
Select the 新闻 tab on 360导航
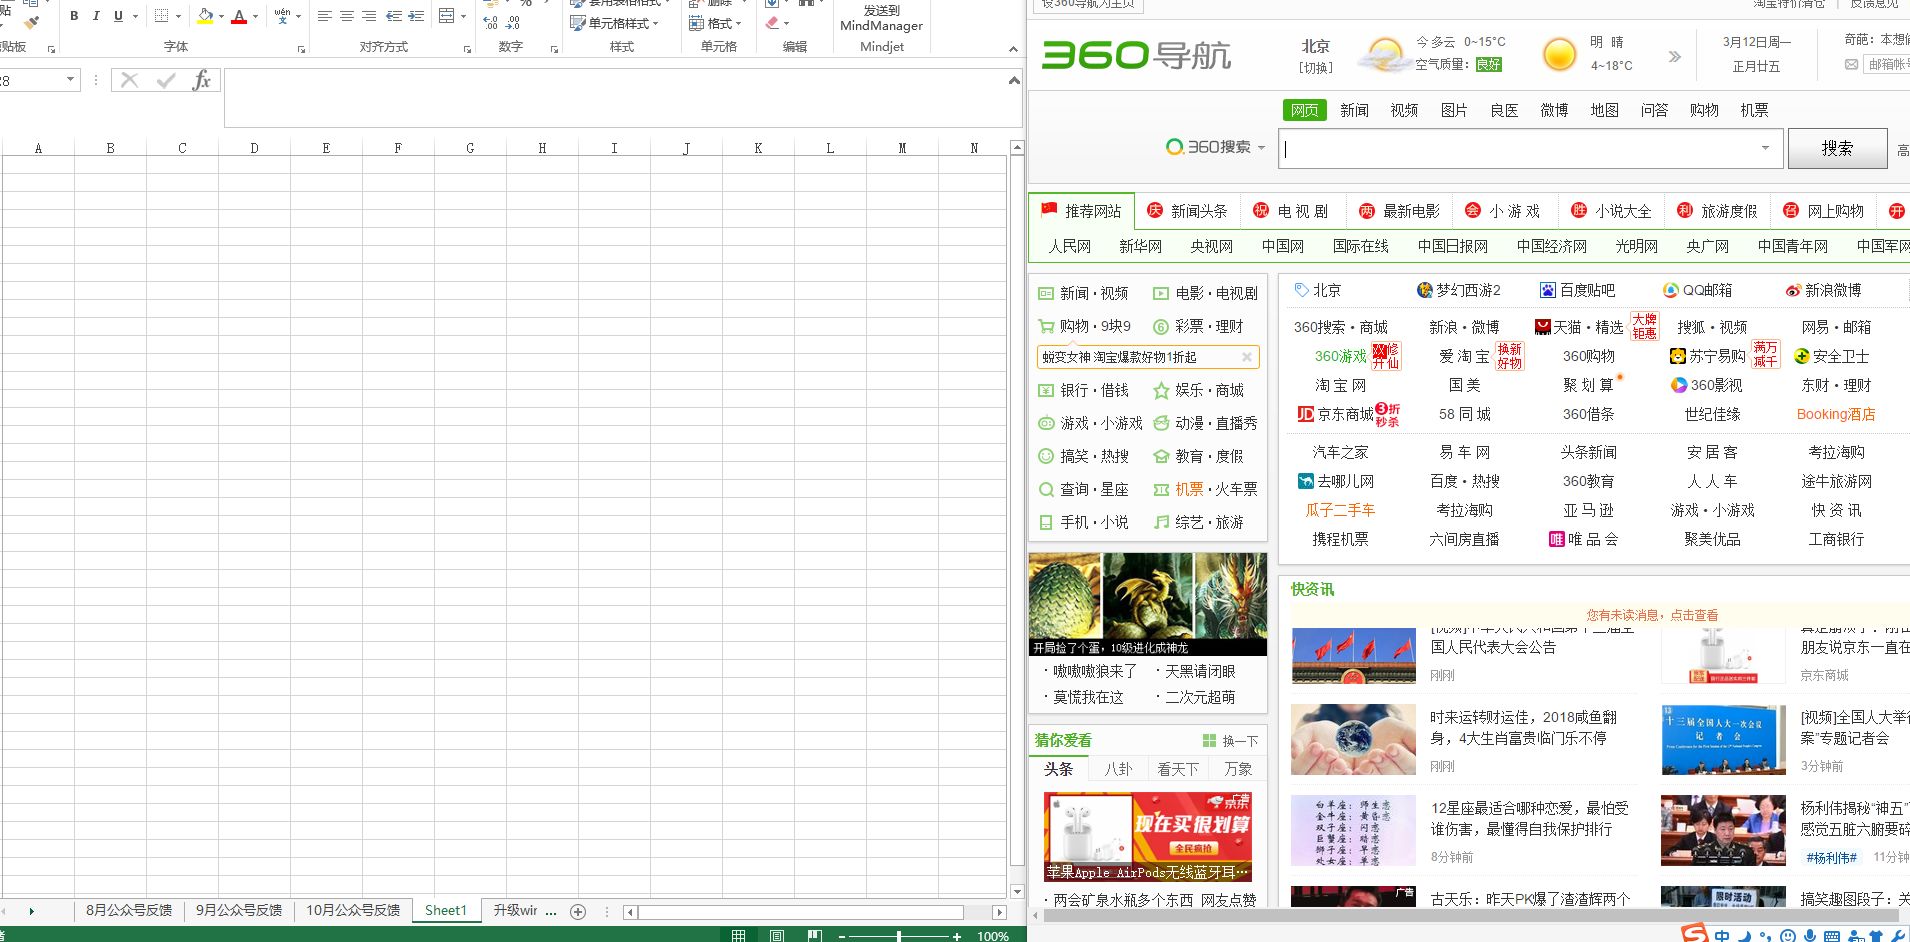[1354, 110]
